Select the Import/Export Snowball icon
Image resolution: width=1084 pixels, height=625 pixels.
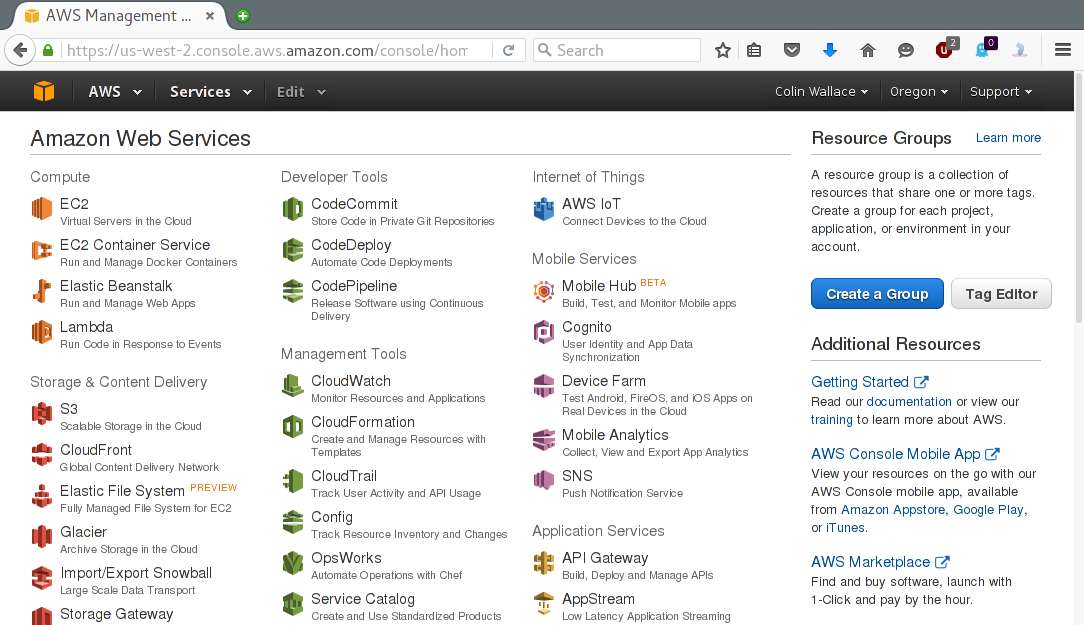[41, 577]
